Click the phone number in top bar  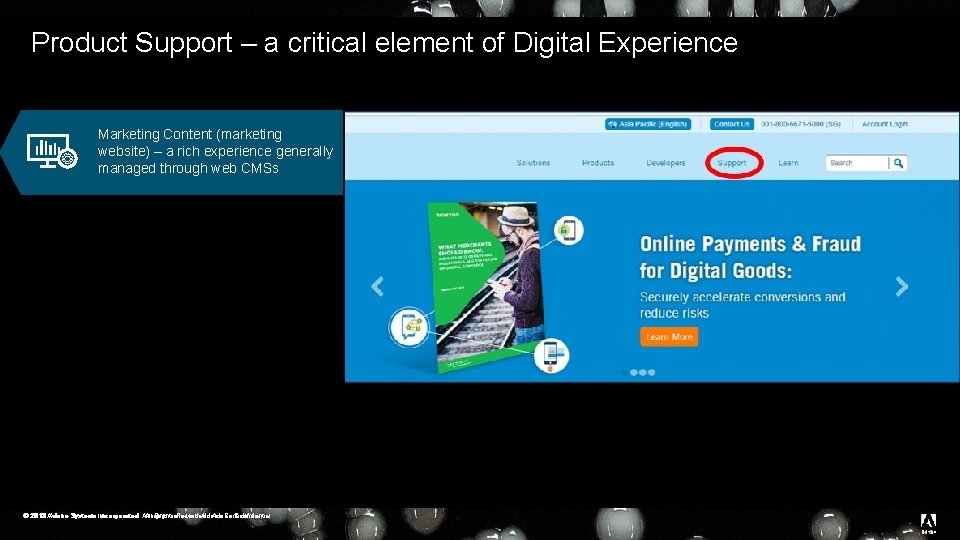[x=801, y=124]
